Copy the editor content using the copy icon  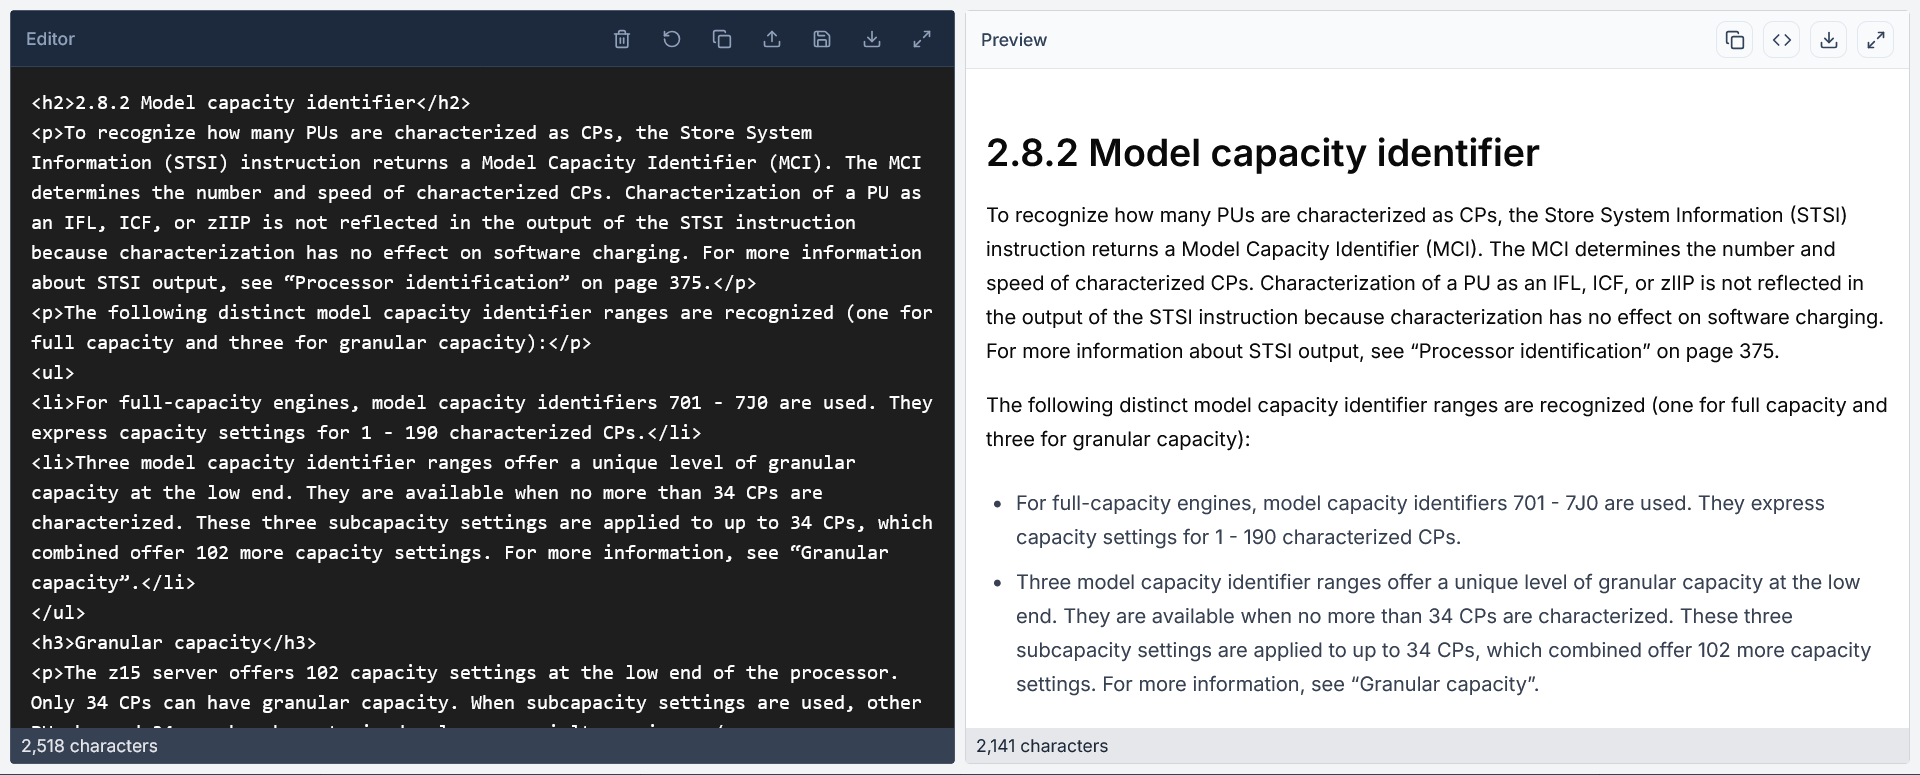722,39
